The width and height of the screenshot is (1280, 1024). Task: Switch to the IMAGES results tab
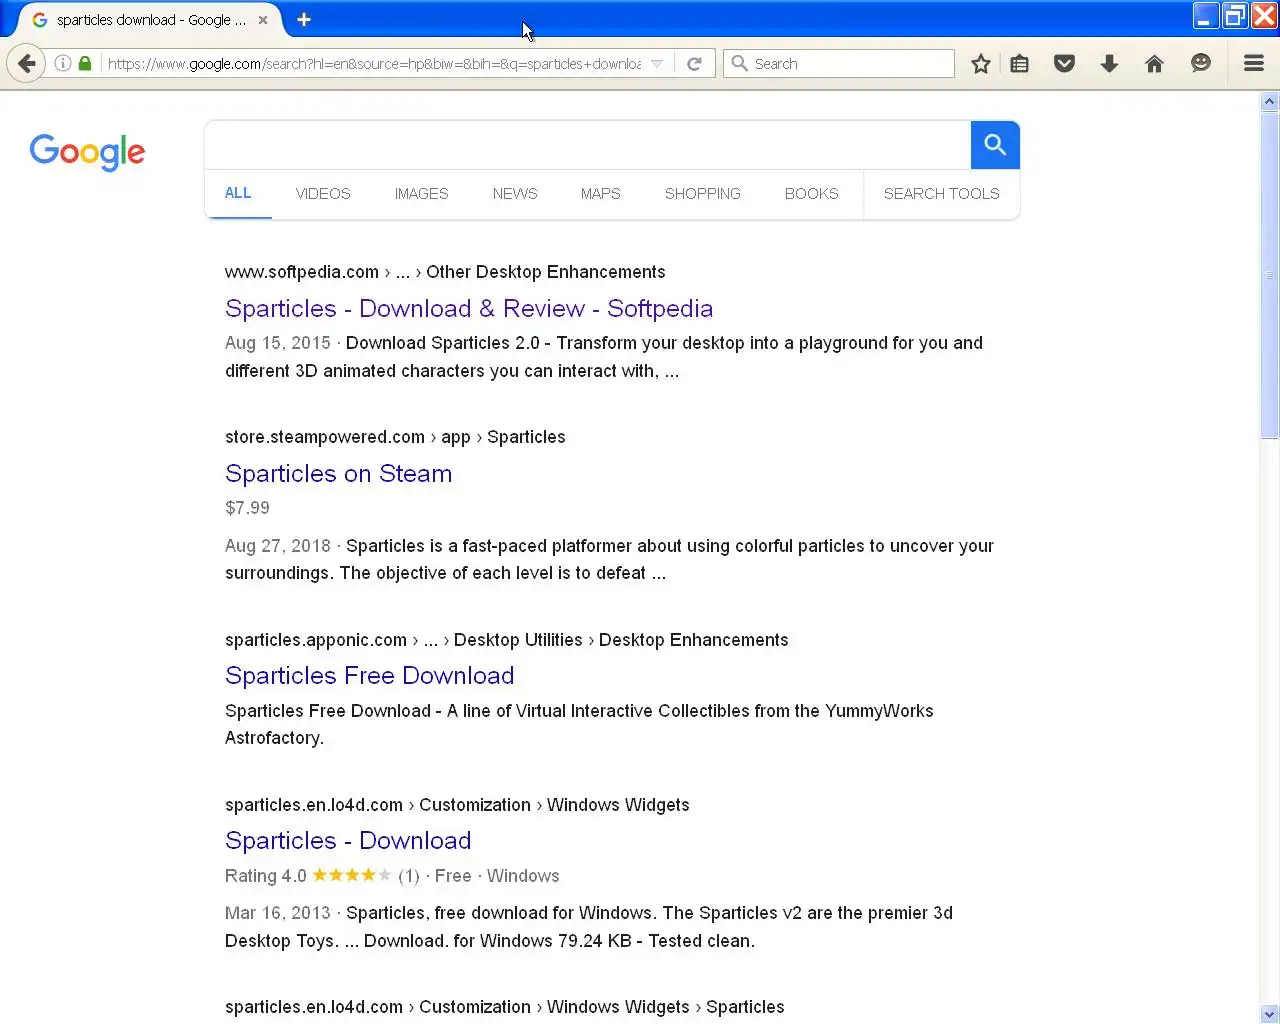point(421,193)
